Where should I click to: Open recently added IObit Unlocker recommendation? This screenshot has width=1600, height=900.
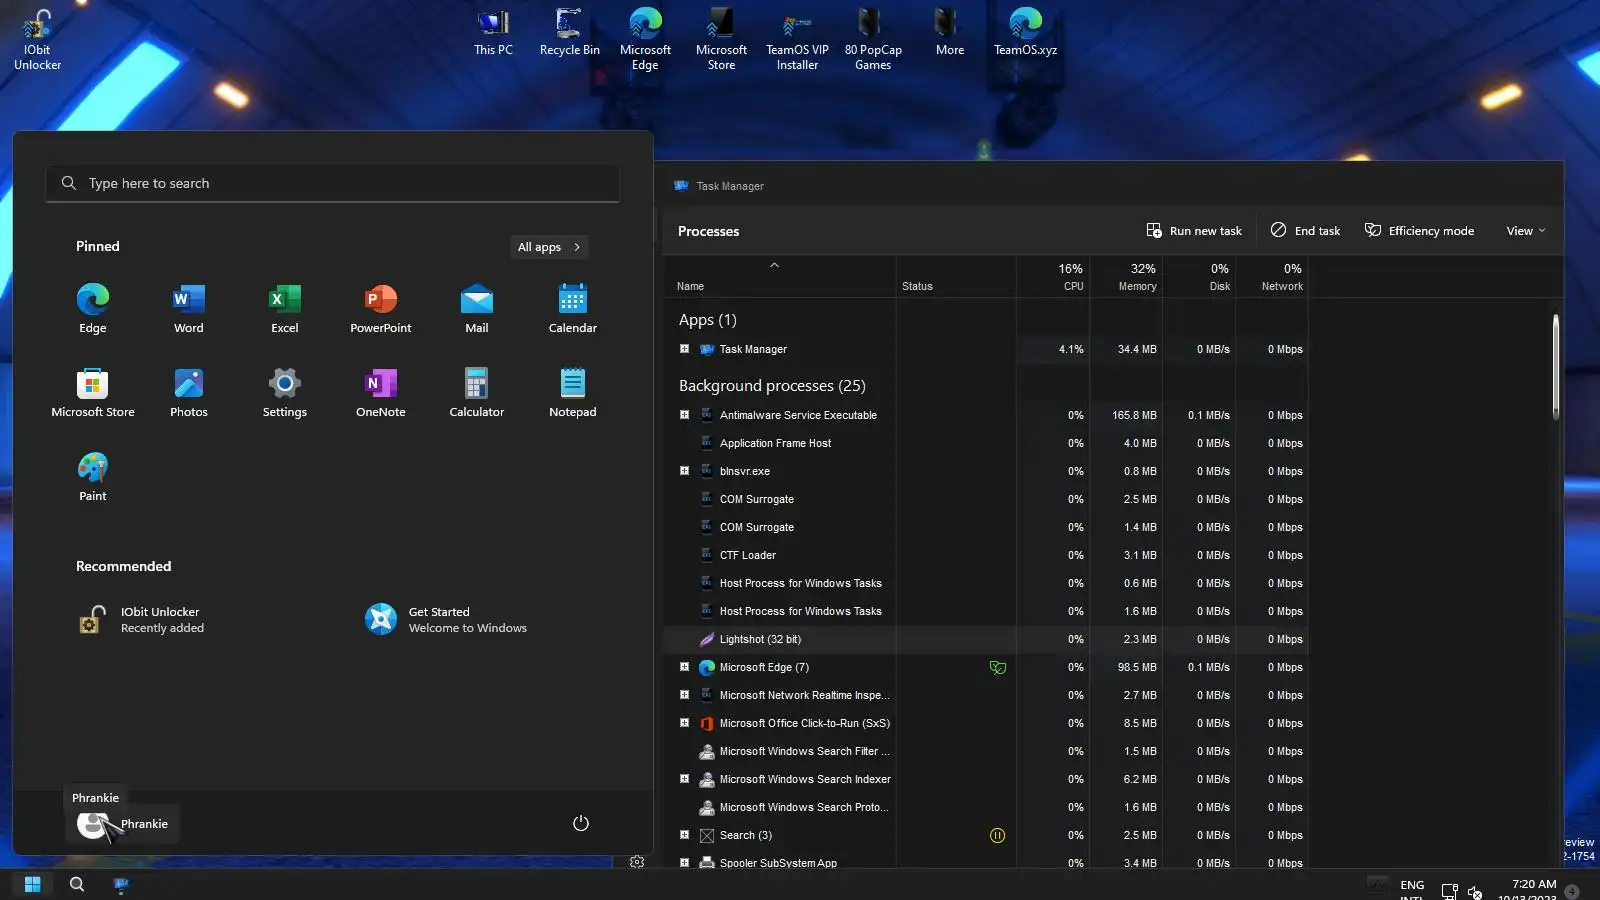pos(142,620)
